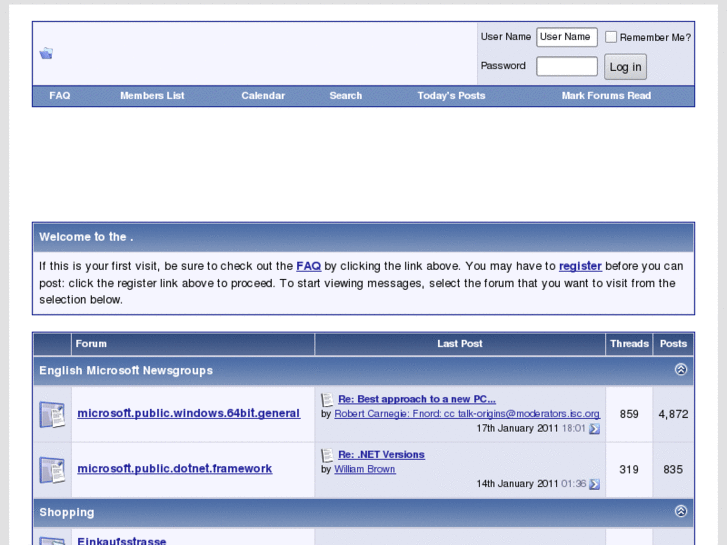This screenshot has width=727, height=545.
Task: Open 'Re: Best approach to a new PC...' post
Action: pyautogui.click(x=417, y=399)
